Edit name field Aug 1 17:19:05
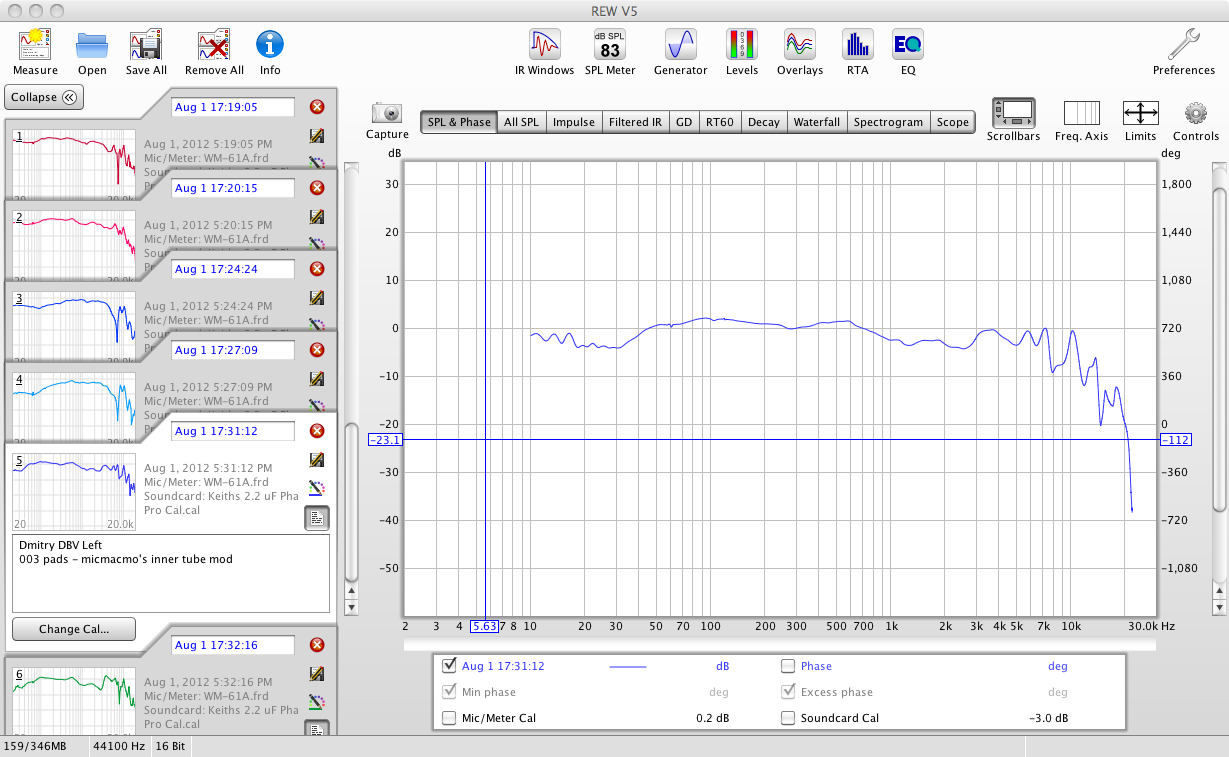Image resolution: width=1229 pixels, height=757 pixels. click(x=233, y=107)
